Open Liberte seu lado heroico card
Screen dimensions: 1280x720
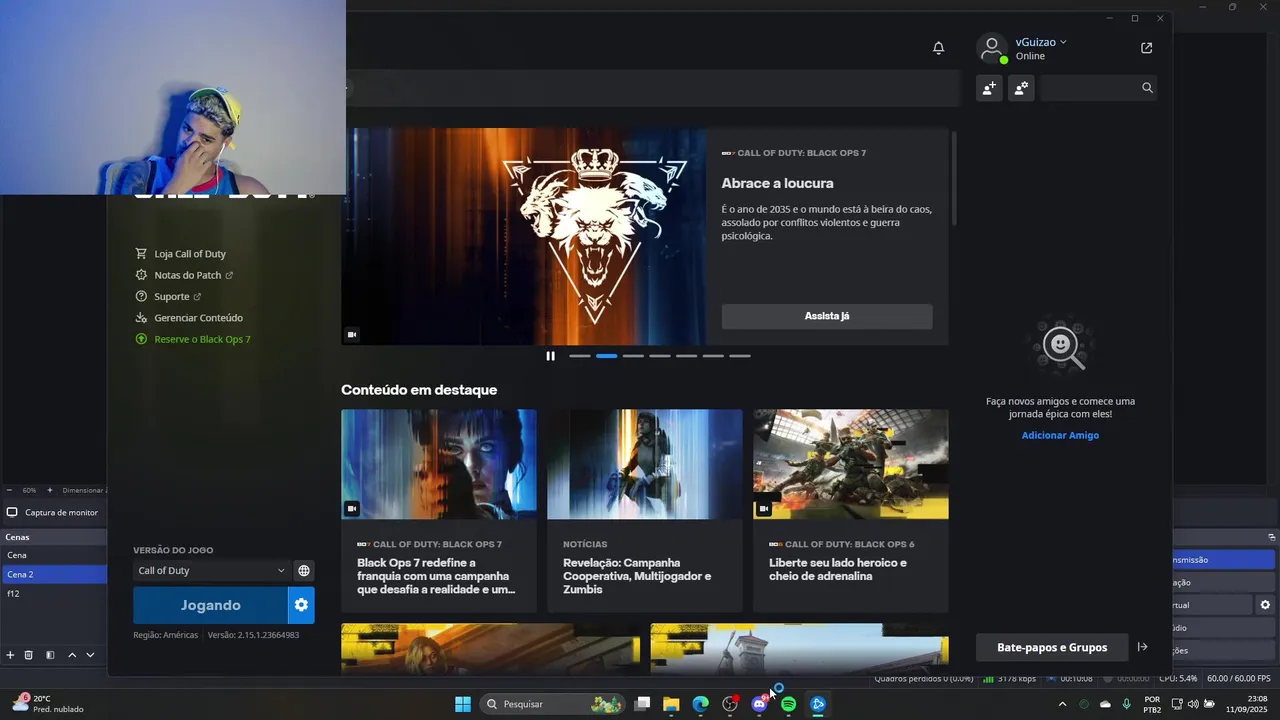coord(851,510)
